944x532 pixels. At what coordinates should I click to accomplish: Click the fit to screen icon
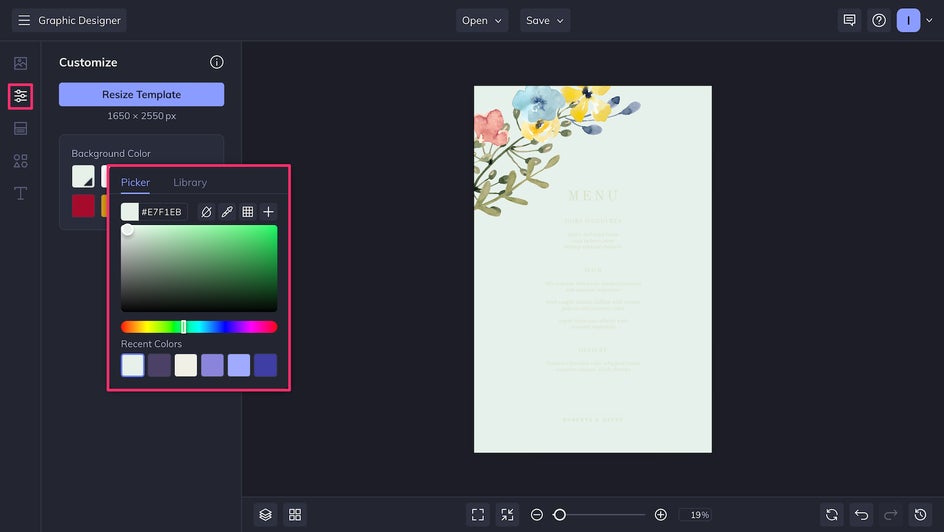[478, 515]
